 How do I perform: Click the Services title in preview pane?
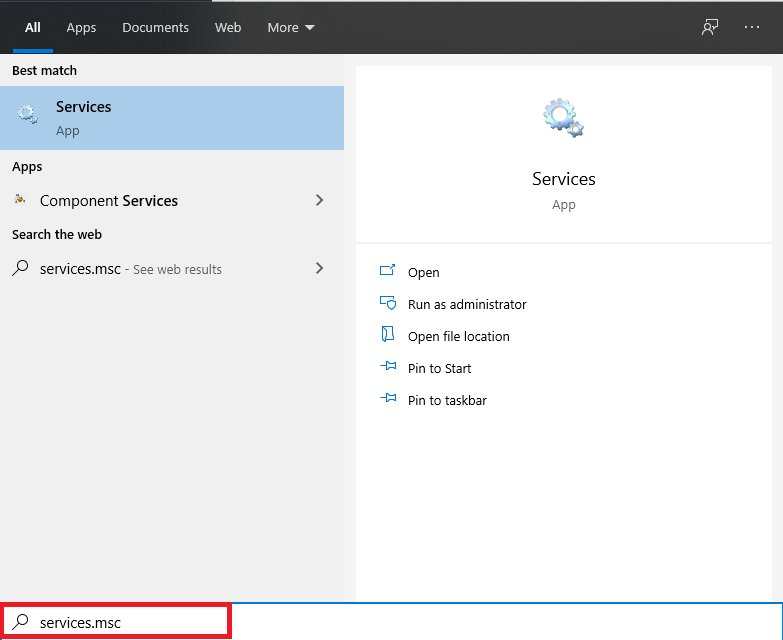(x=564, y=179)
